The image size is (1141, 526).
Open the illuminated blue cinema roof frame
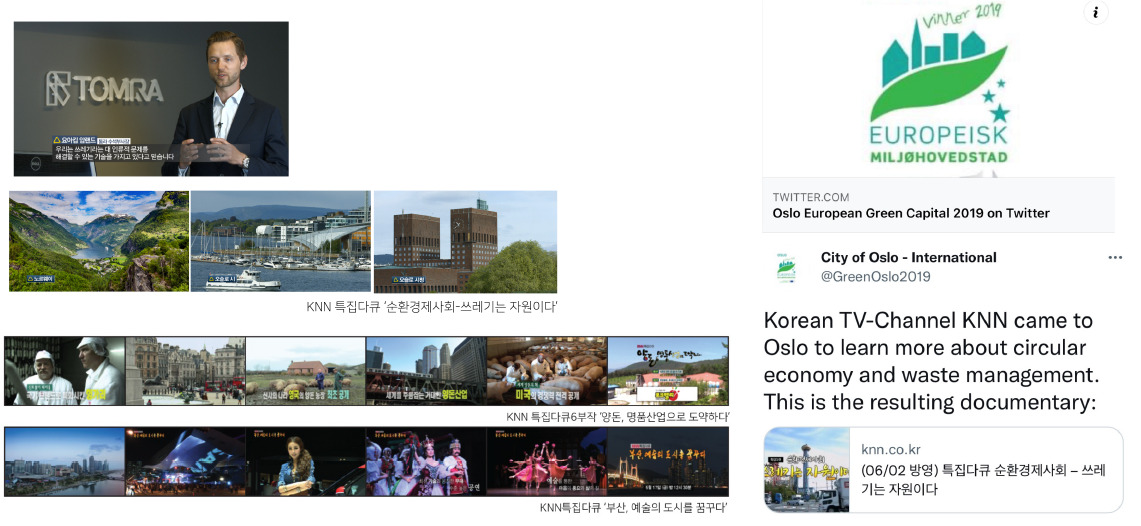click(186, 461)
